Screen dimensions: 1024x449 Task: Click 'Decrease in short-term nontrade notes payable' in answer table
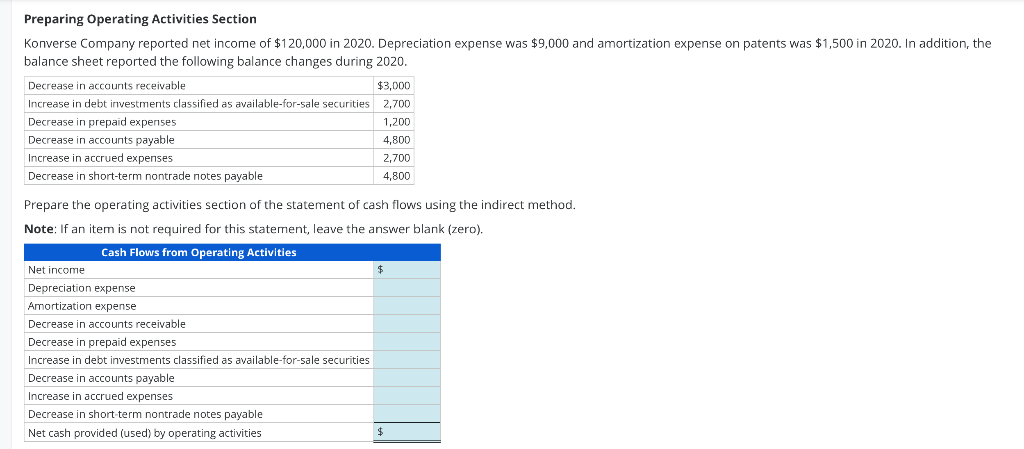(x=145, y=414)
